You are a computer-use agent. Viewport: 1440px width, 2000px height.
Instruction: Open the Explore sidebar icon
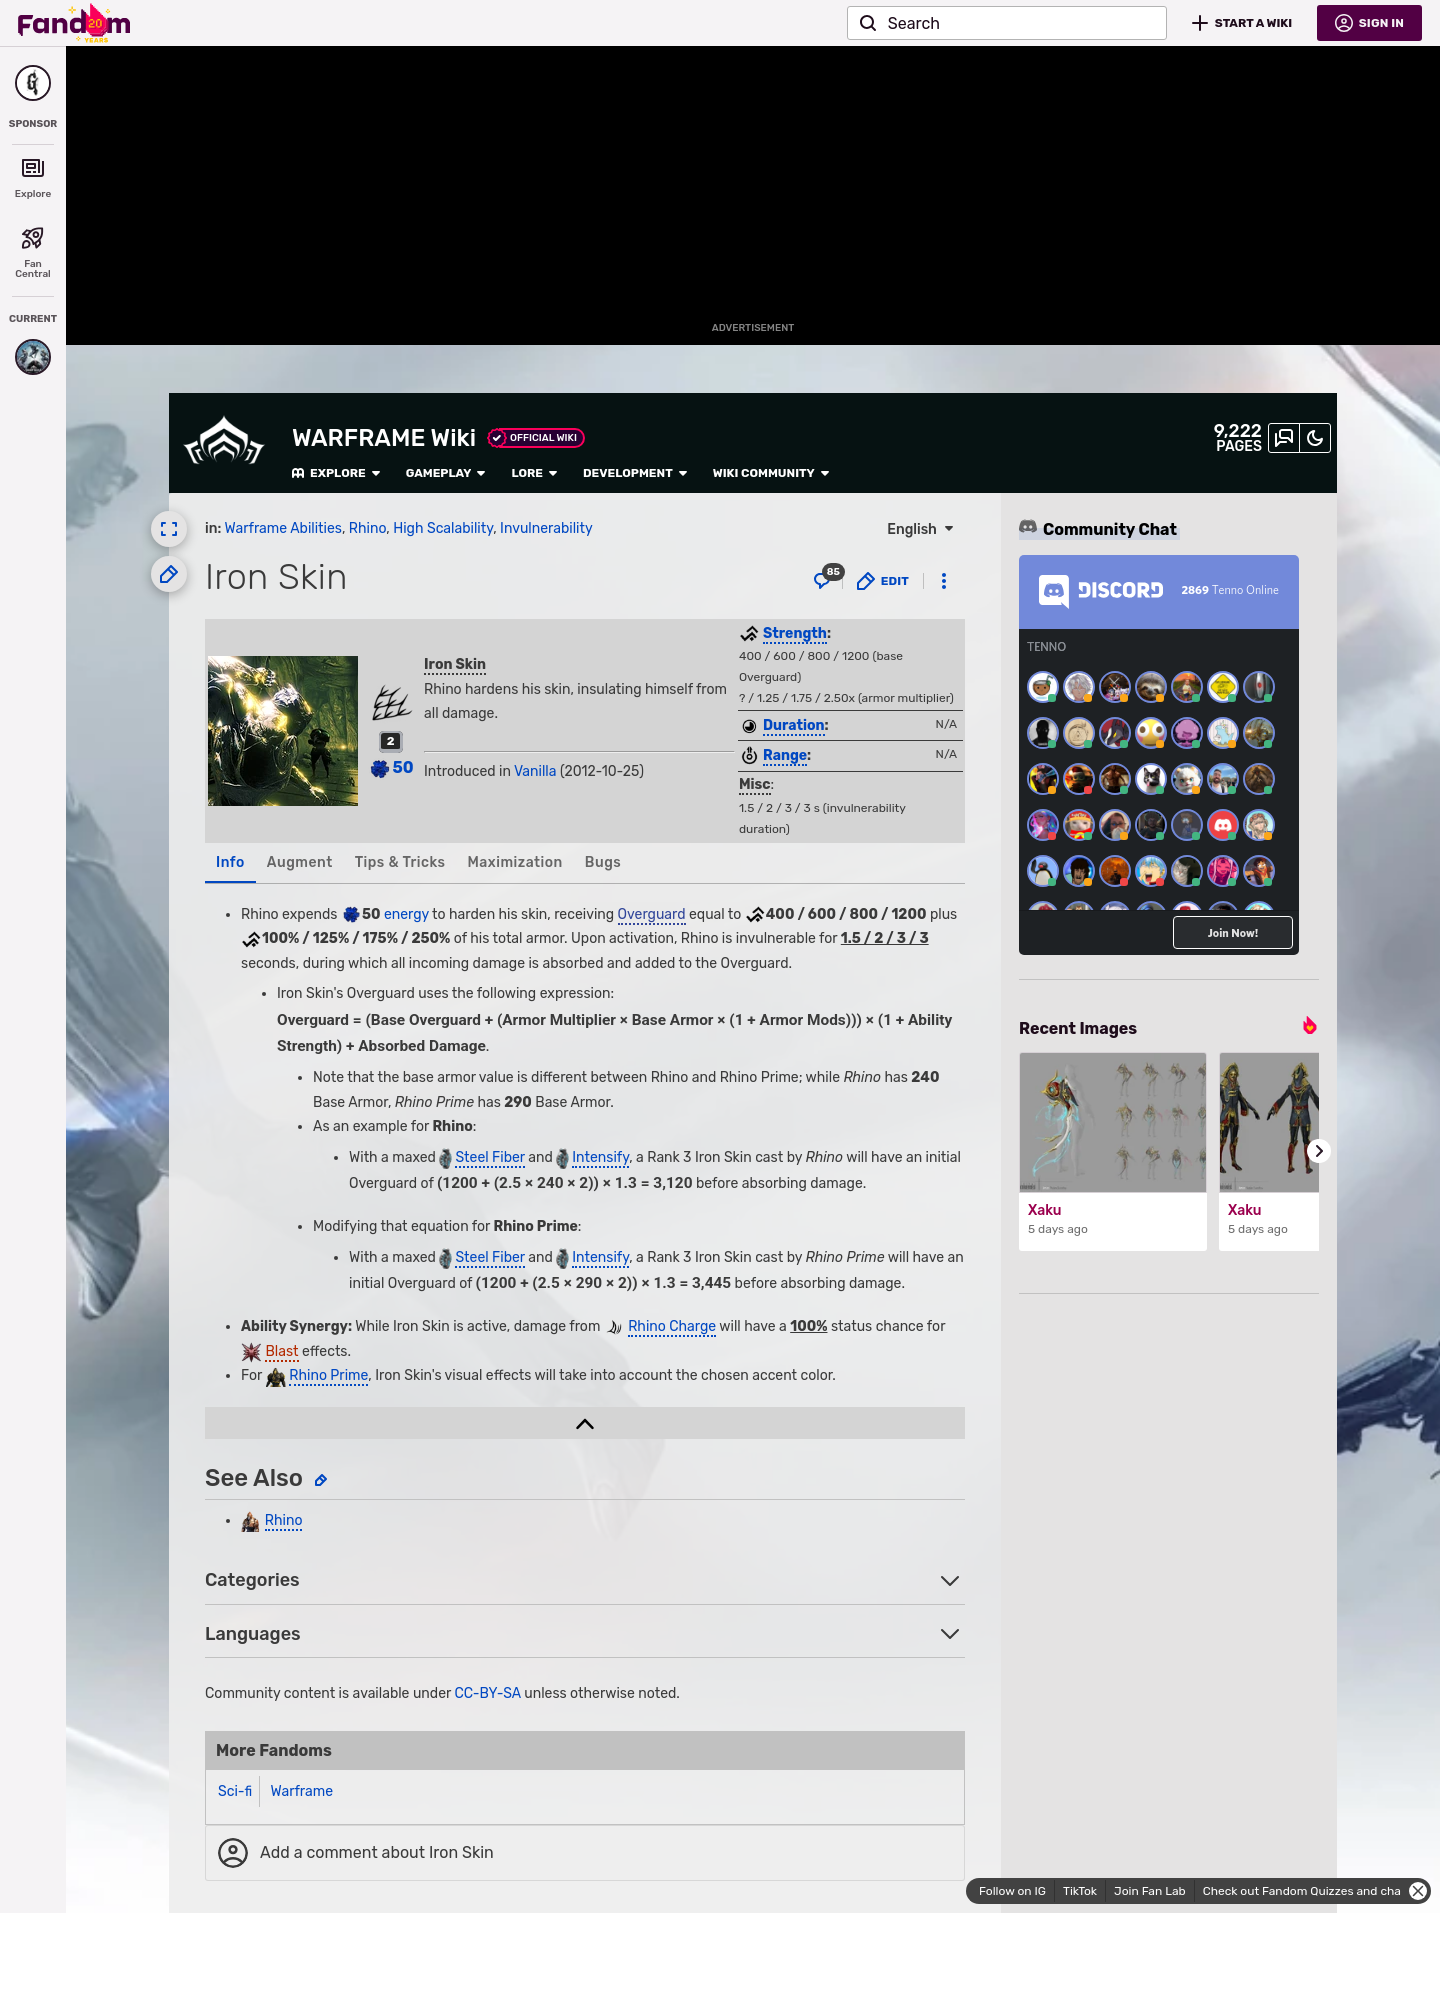tap(33, 168)
